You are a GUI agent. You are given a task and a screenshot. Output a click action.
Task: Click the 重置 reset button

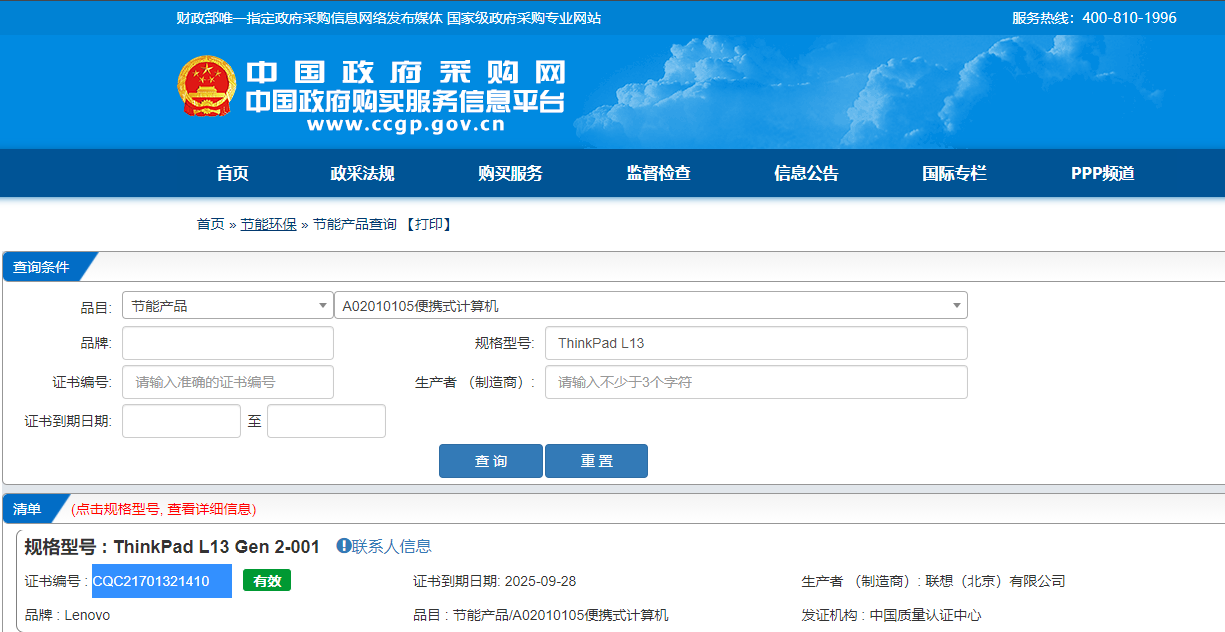(x=596, y=461)
